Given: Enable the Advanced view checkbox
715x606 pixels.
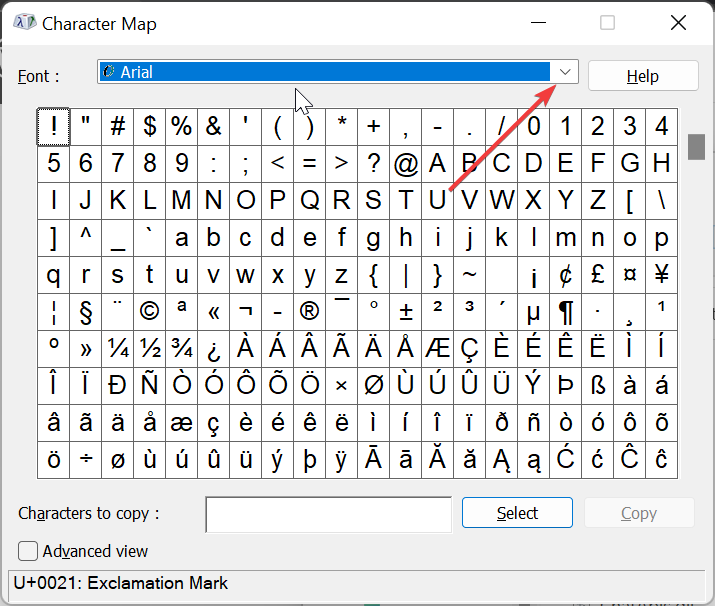Looking at the screenshot, I should [x=28, y=551].
